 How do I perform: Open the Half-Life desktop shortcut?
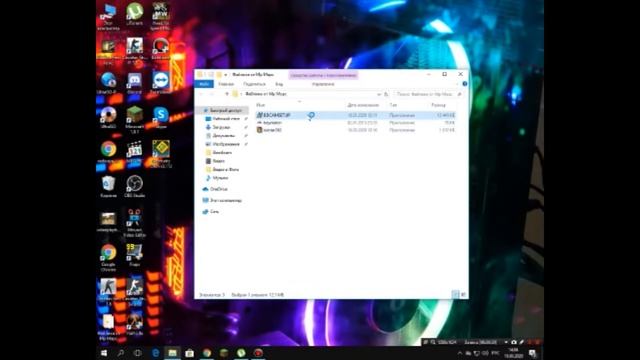pos(134,324)
